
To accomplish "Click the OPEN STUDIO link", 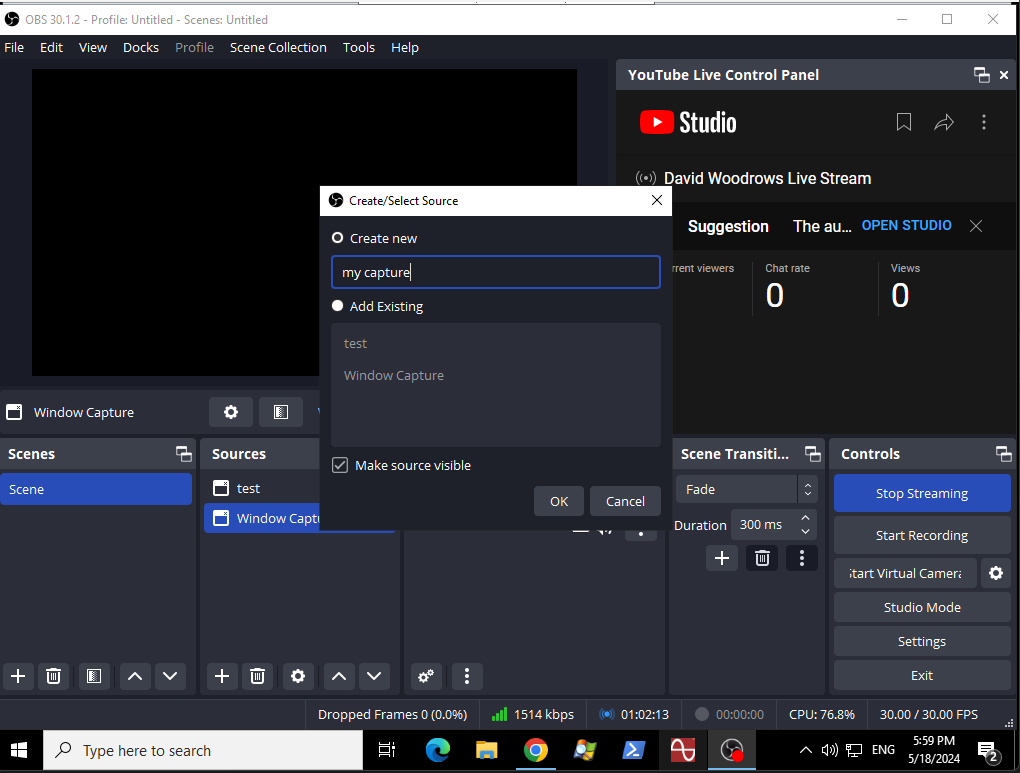I will pyautogui.click(x=906, y=225).
